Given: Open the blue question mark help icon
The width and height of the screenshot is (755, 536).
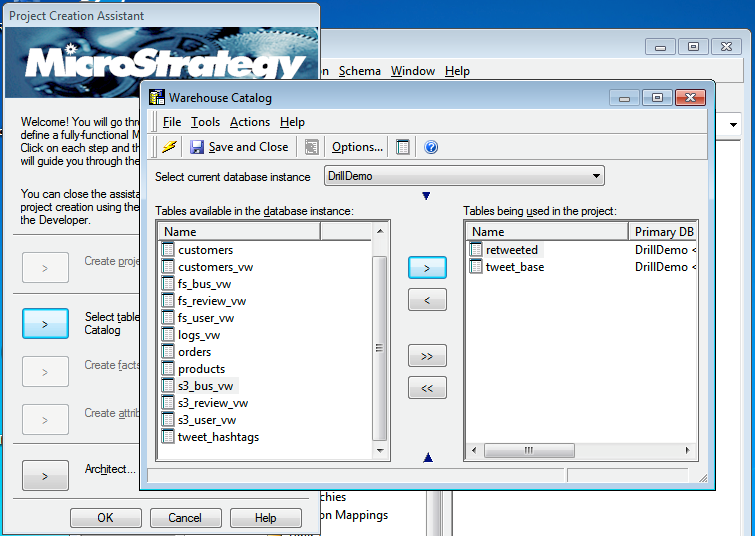Looking at the screenshot, I should [x=431, y=147].
